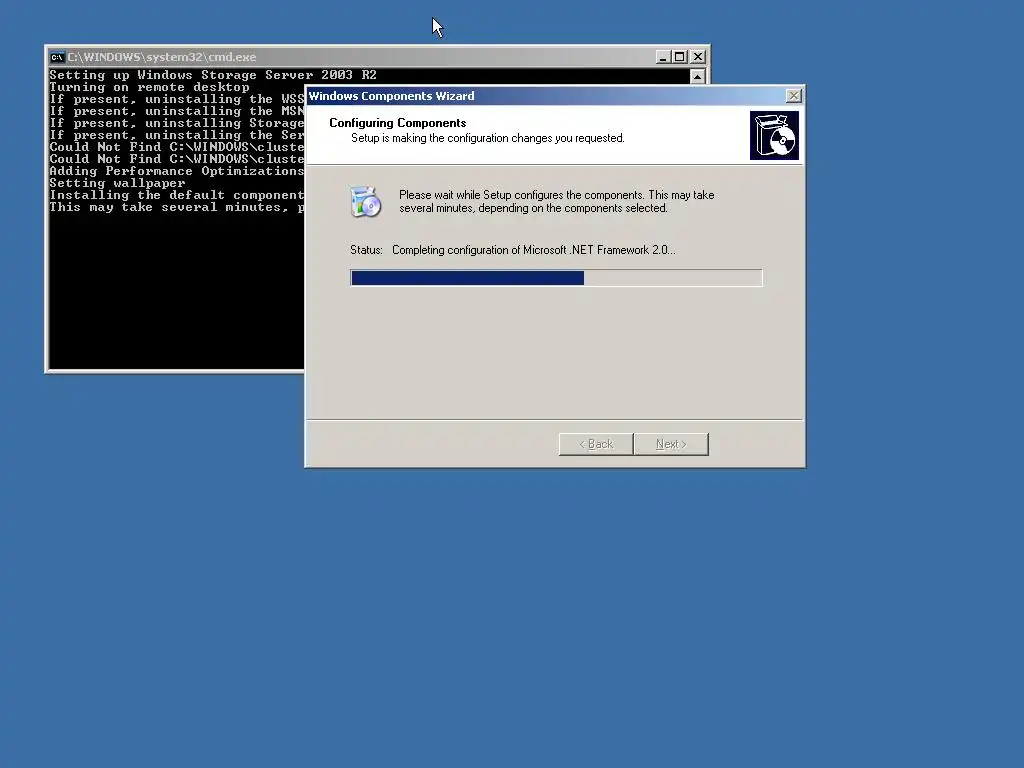The height and width of the screenshot is (768, 1024).
Task: Click 'Please wait while Setup configures' message
Action: [556, 201]
